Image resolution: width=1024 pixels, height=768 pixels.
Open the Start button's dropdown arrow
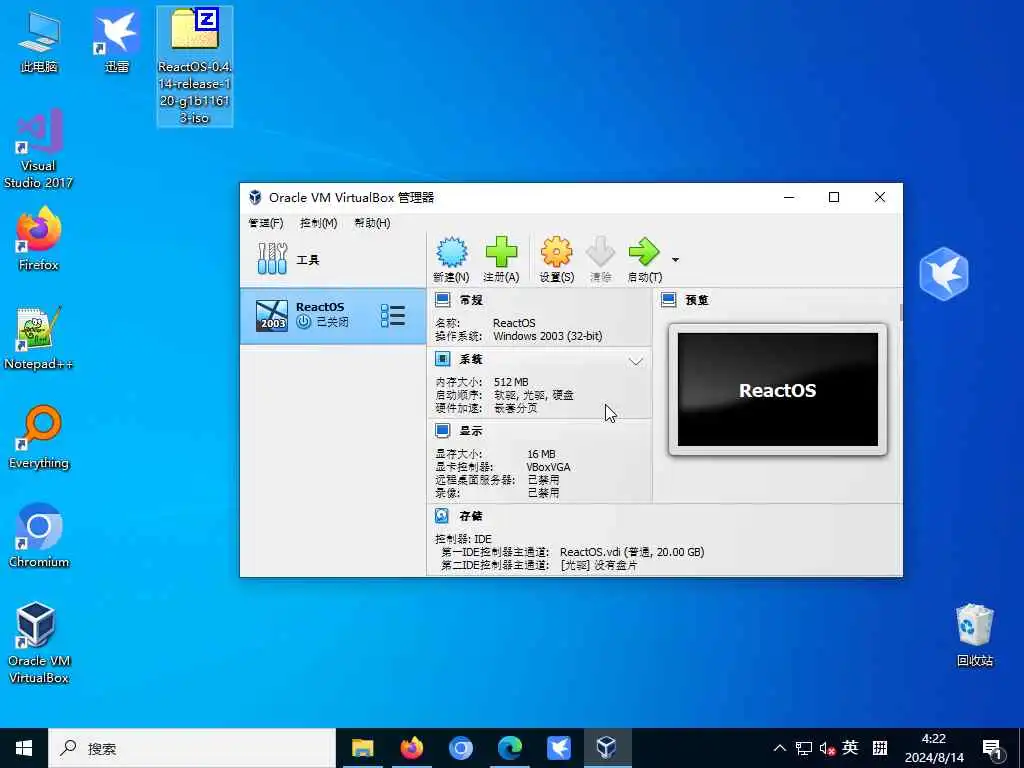[675, 260]
